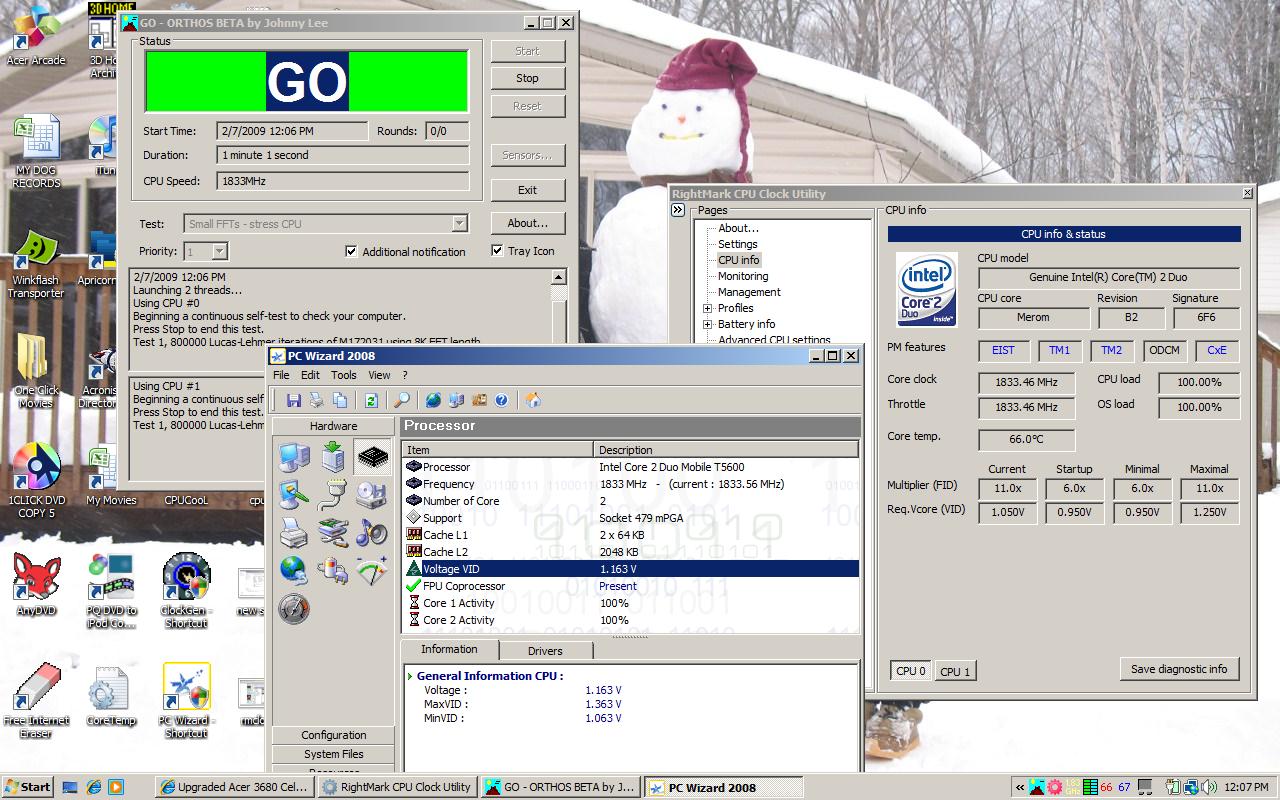
Task: Open the Priority dropdown in ORTHOS
Action: tap(220, 251)
